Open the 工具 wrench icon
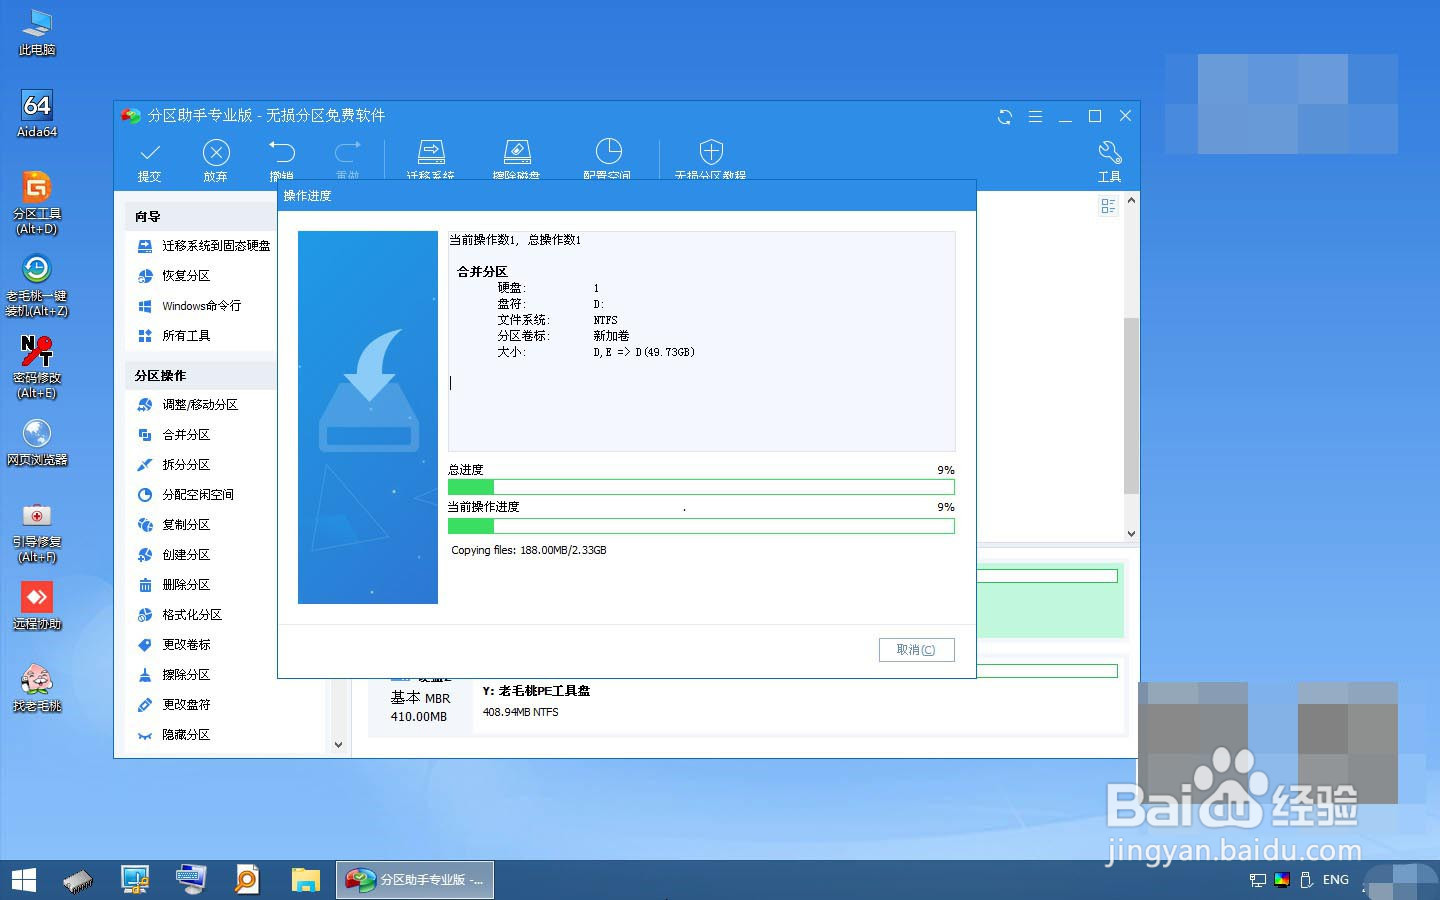The image size is (1440, 900). (1110, 152)
